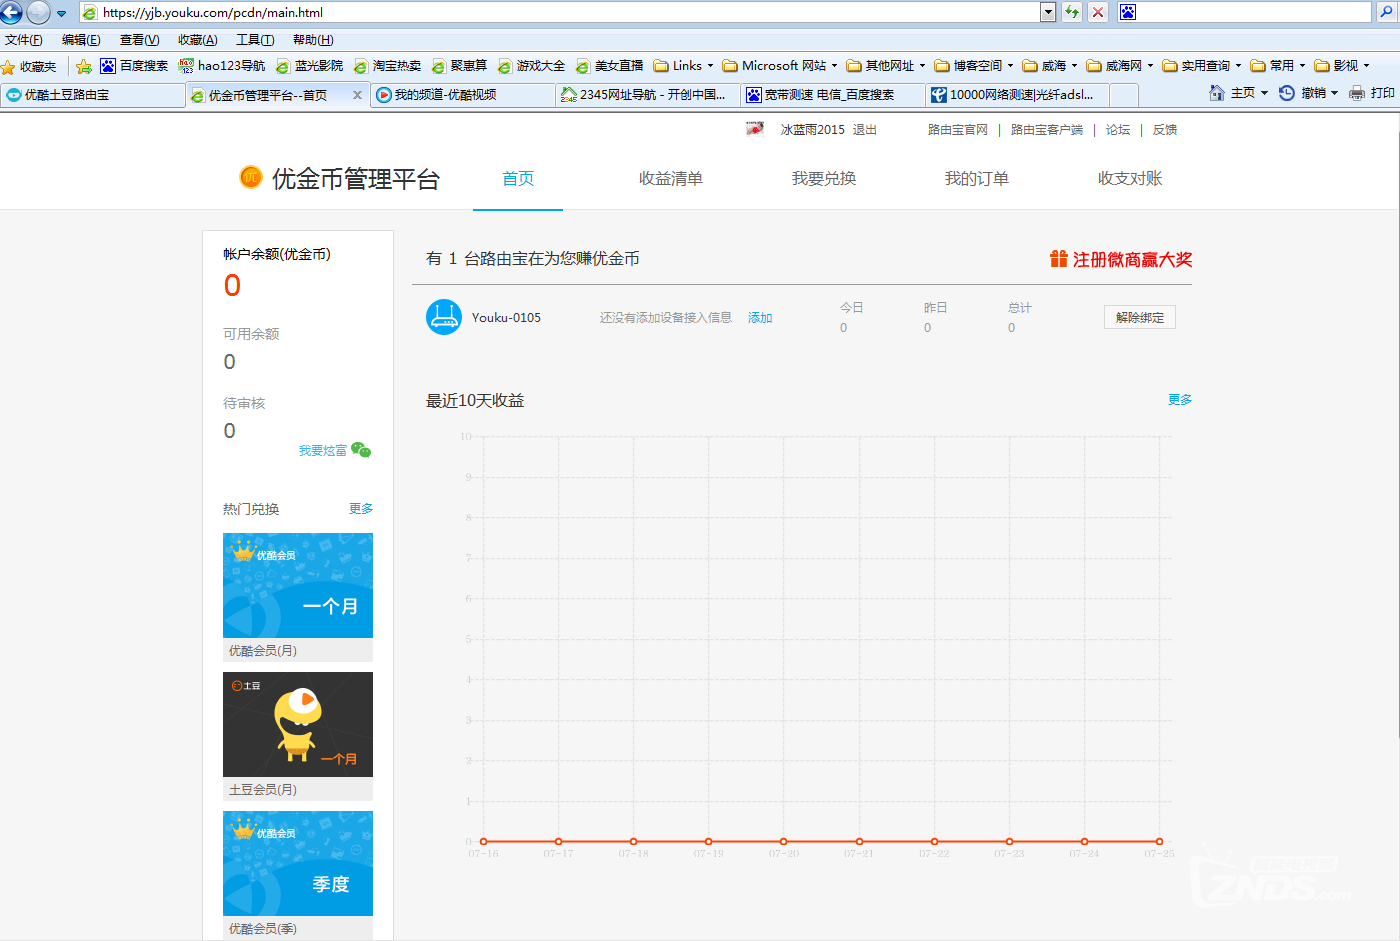Click the 打印 printer icon

(1357, 93)
